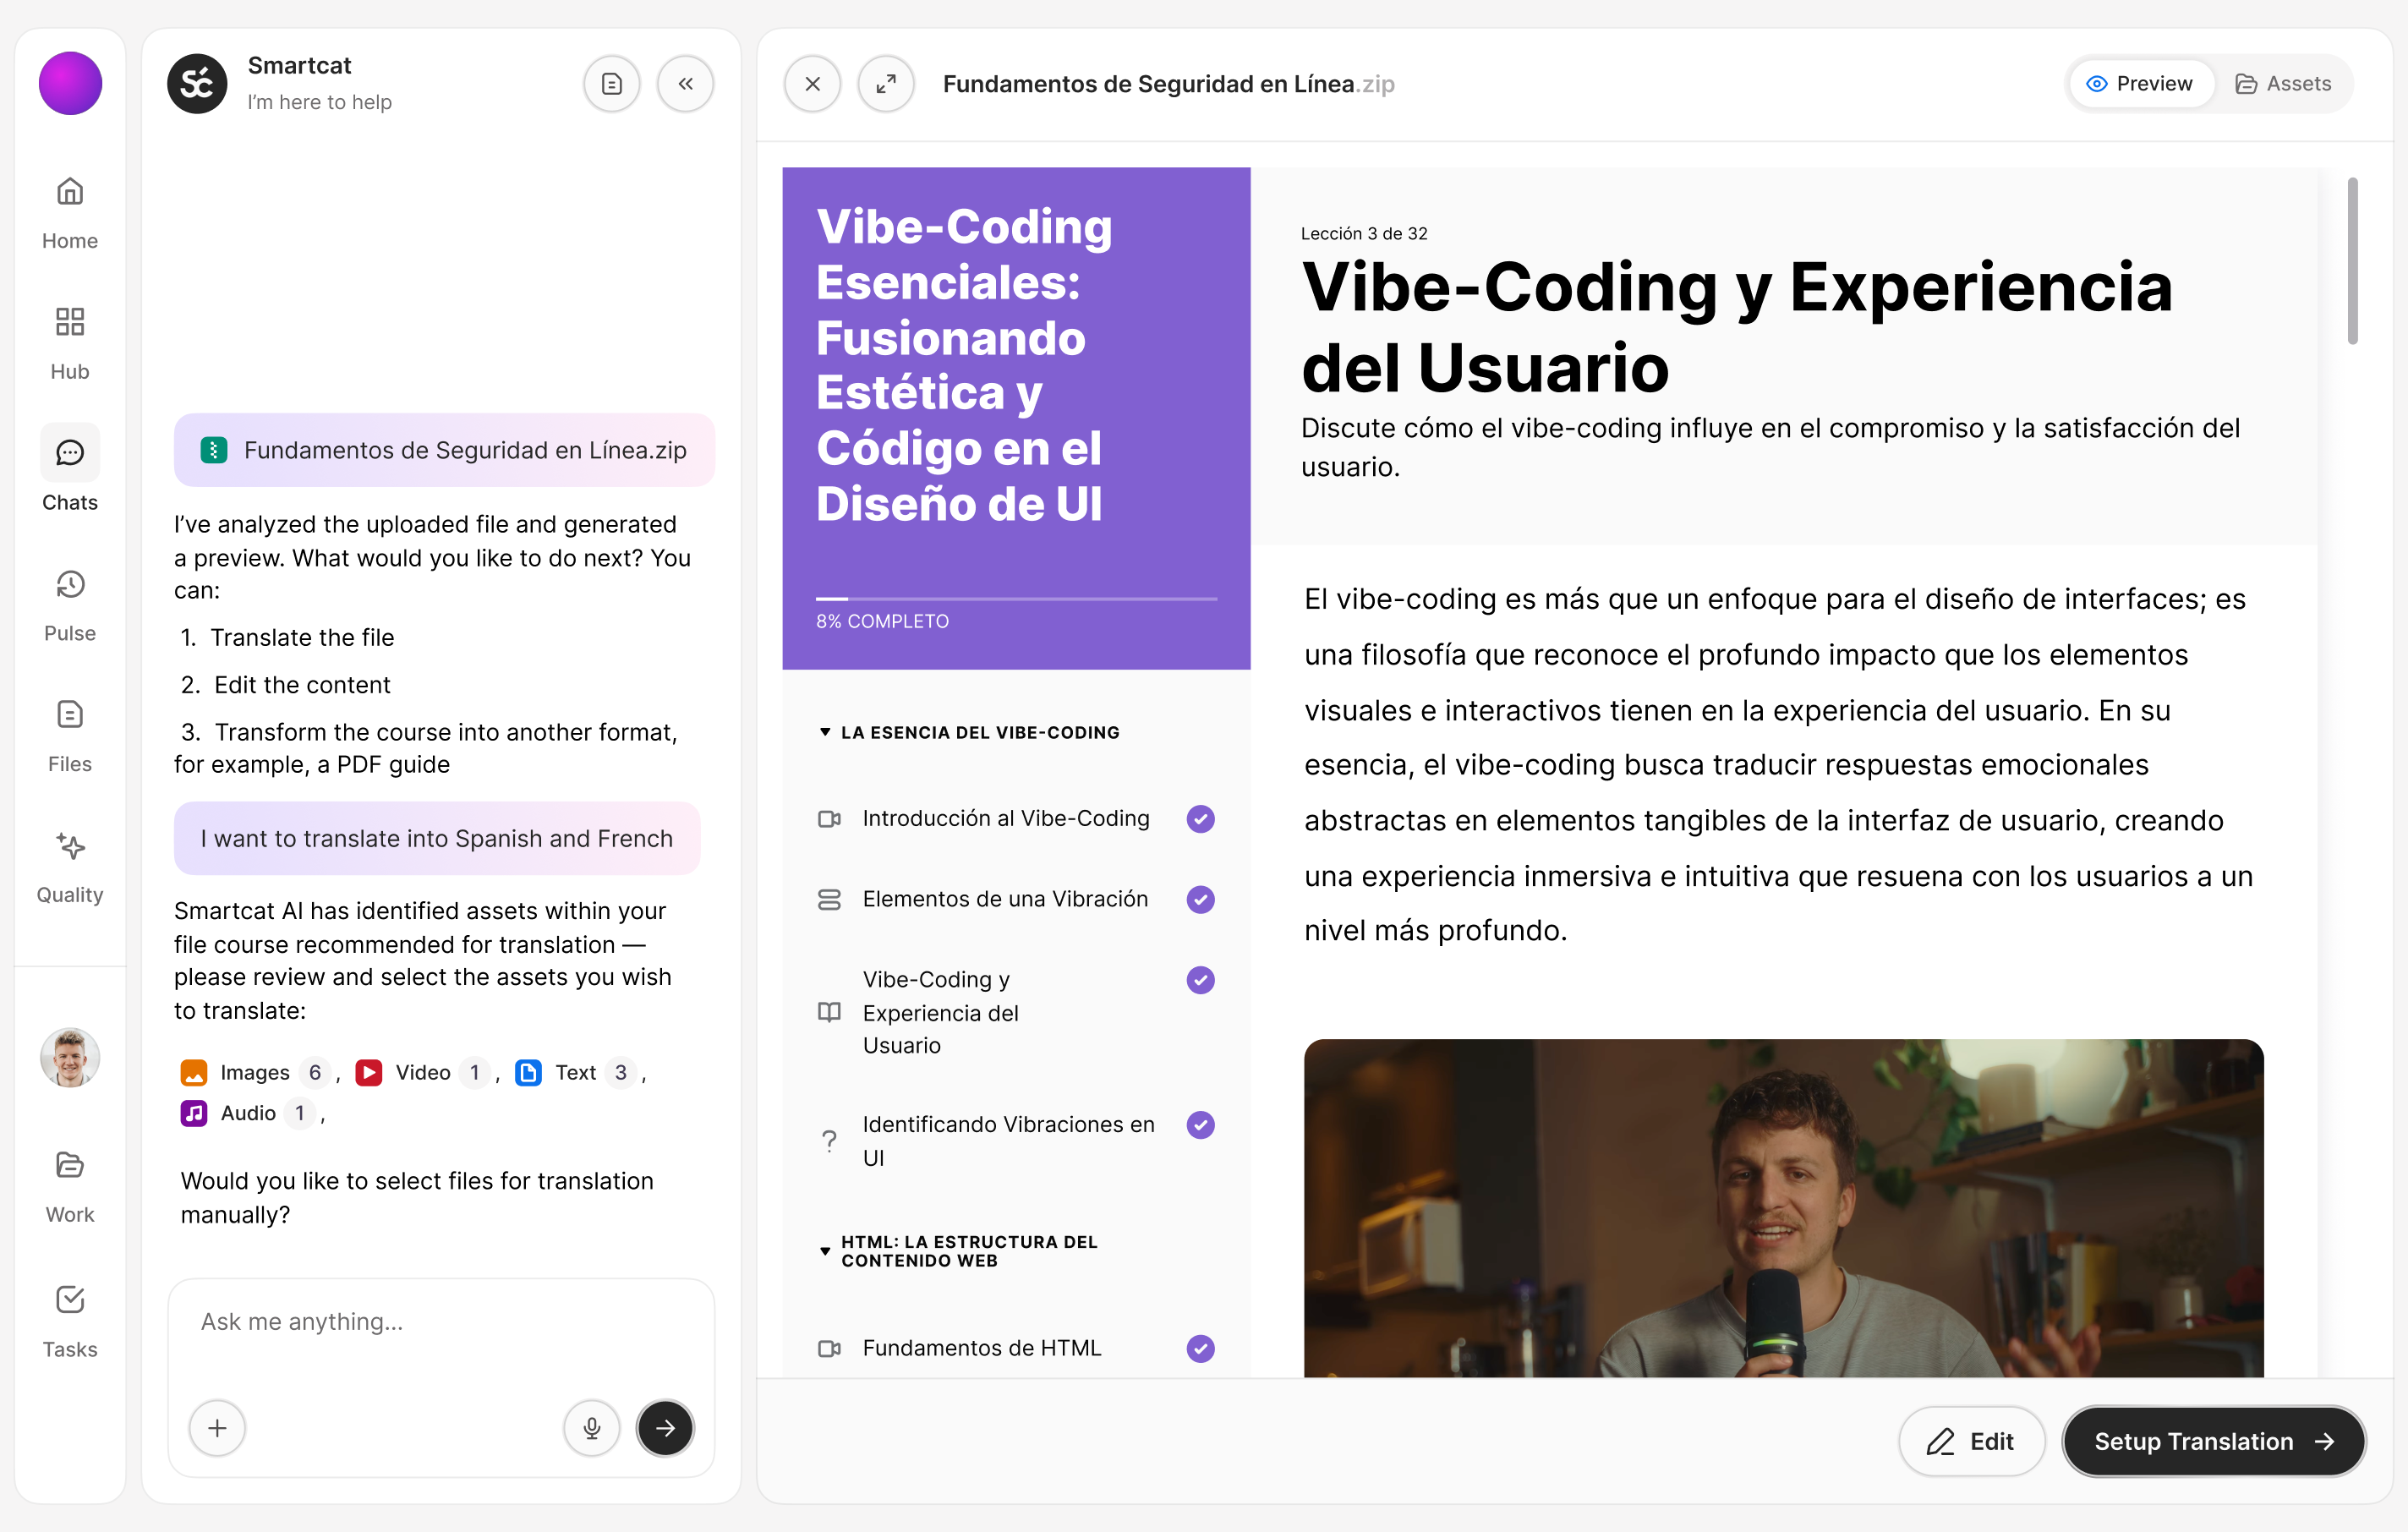Click the Edit button
This screenshot has width=2408, height=1532.
pyautogui.click(x=1971, y=1441)
